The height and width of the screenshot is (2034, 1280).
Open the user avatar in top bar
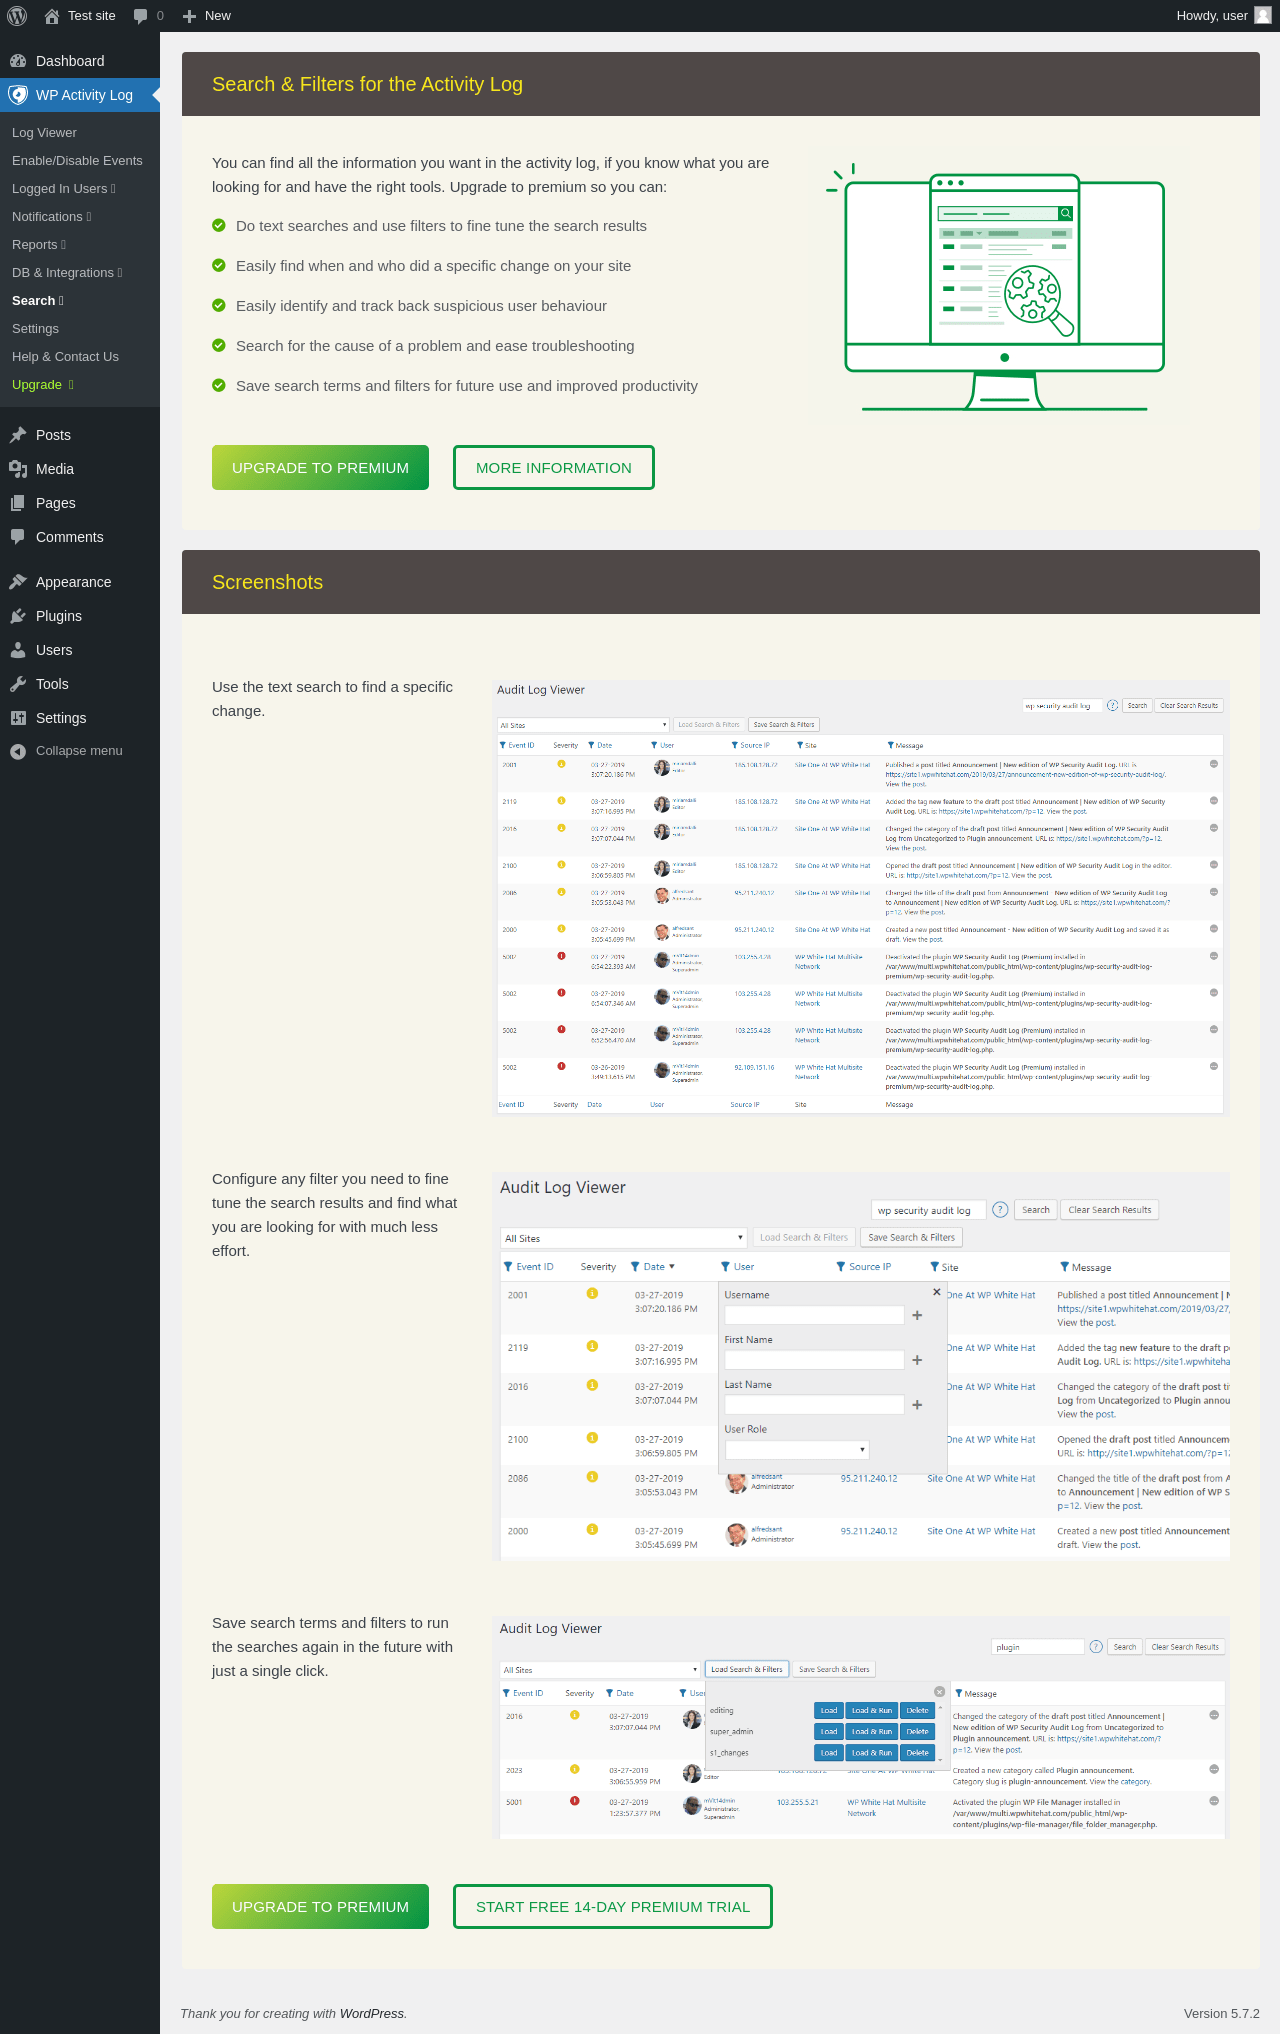pos(1263,16)
